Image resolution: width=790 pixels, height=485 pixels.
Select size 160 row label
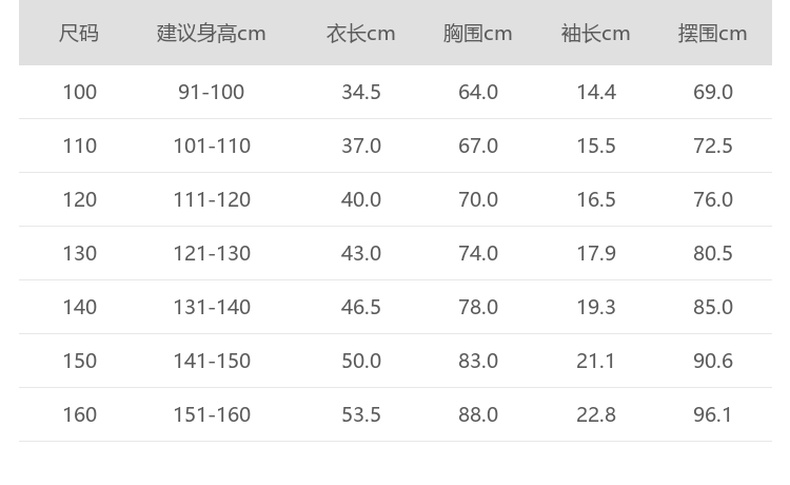pyautogui.click(x=80, y=414)
